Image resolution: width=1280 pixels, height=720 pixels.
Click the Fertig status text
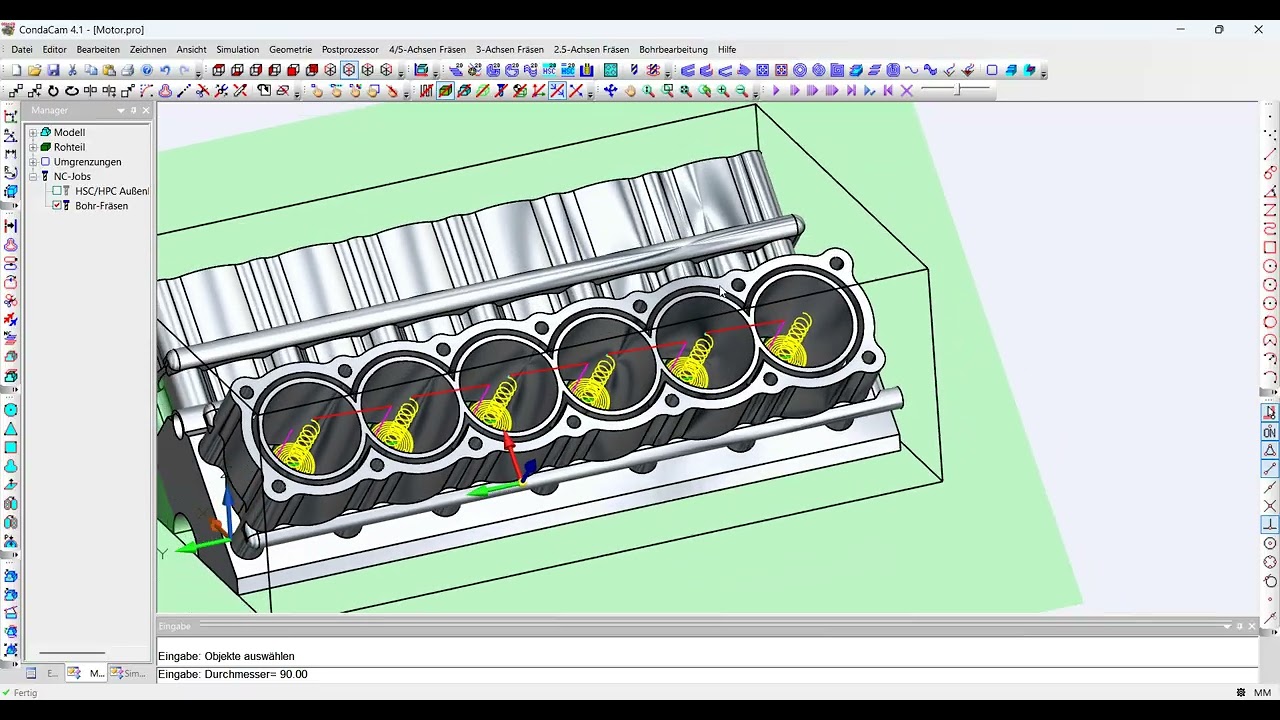click(25, 692)
